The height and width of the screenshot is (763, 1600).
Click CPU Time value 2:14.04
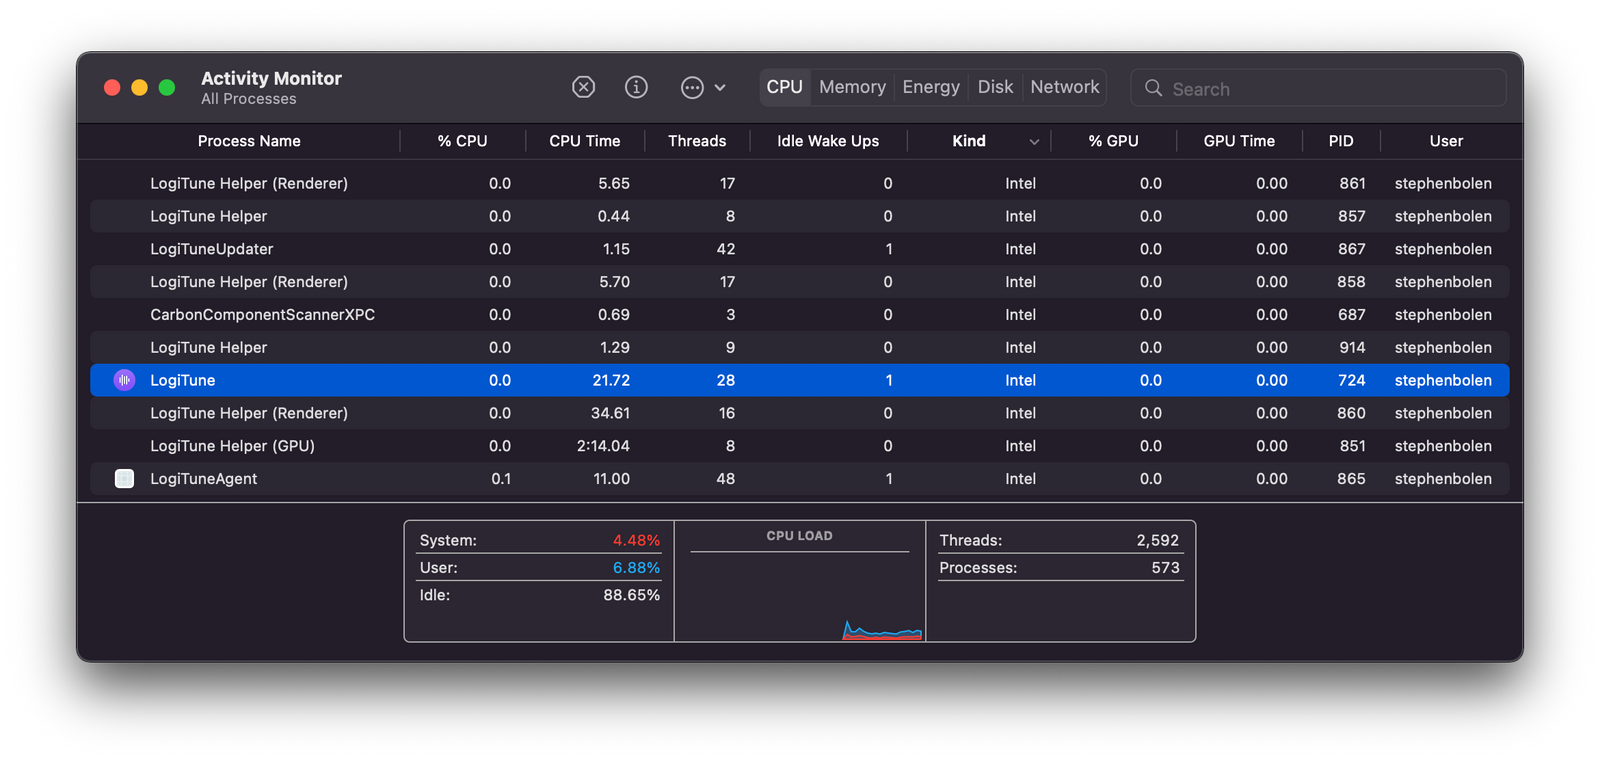(x=603, y=446)
